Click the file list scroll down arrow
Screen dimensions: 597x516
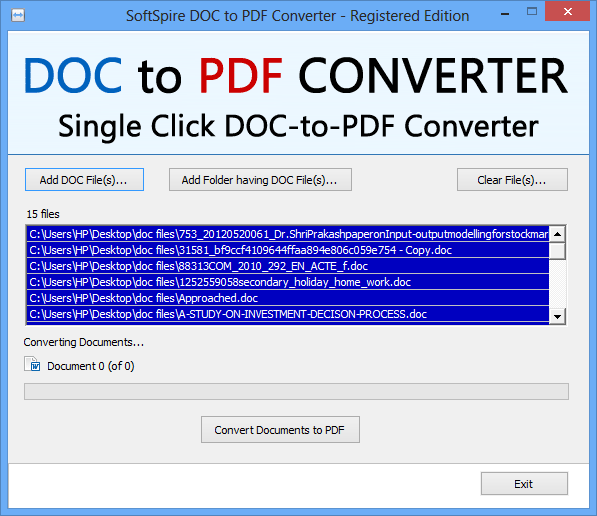(x=558, y=316)
